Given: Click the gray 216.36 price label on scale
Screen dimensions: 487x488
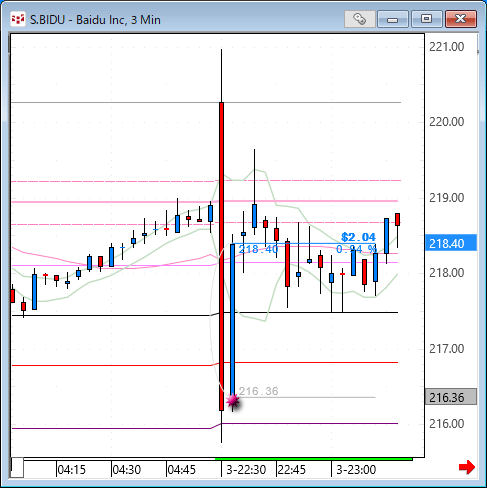Looking at the screenshot, I should [451, 397].
